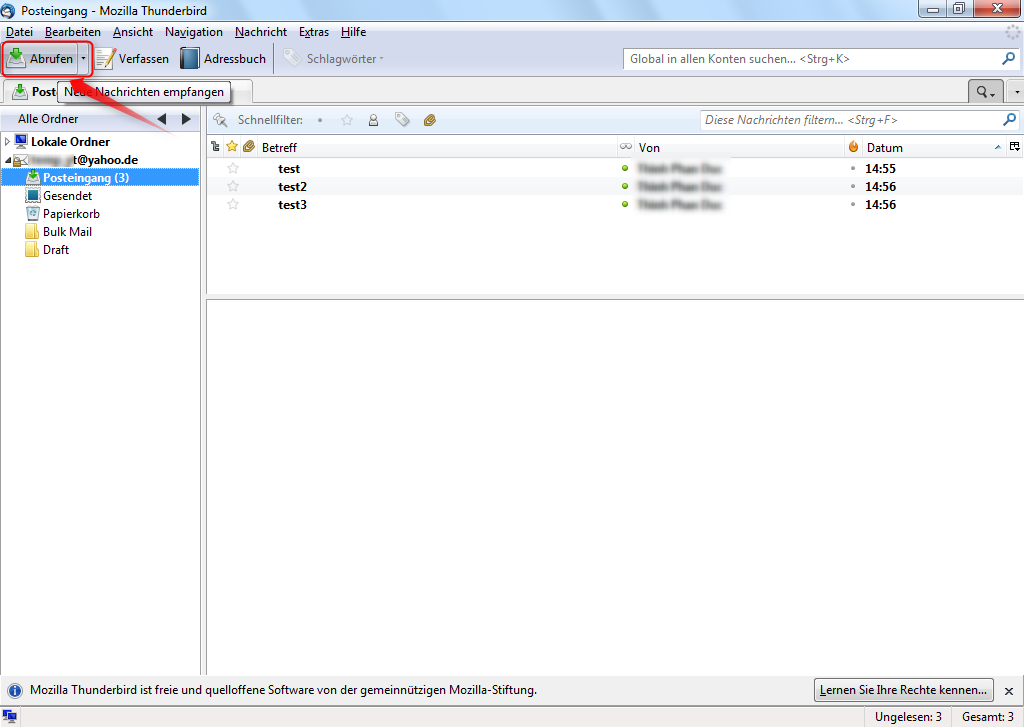Toggle unread filter dot in Schnellfilter

click(x=320, y=120)
